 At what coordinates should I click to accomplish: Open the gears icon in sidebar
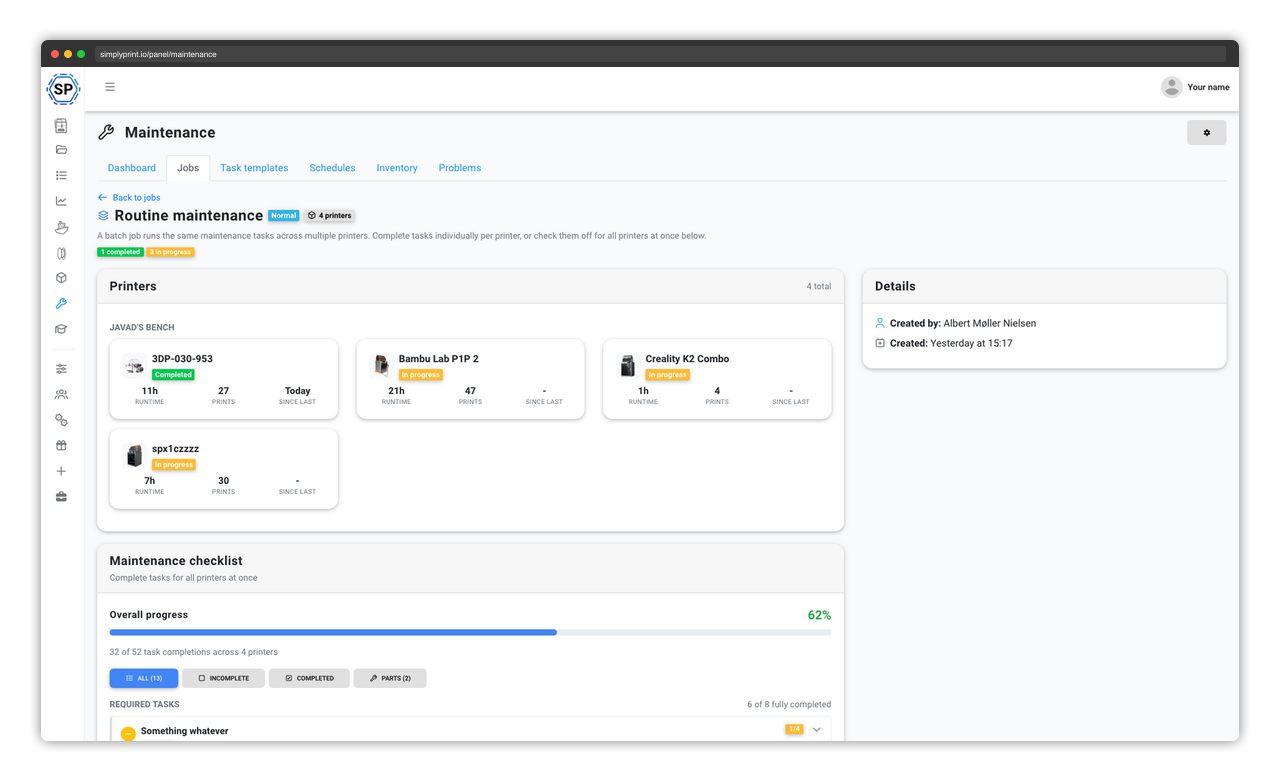coord(61,420)
